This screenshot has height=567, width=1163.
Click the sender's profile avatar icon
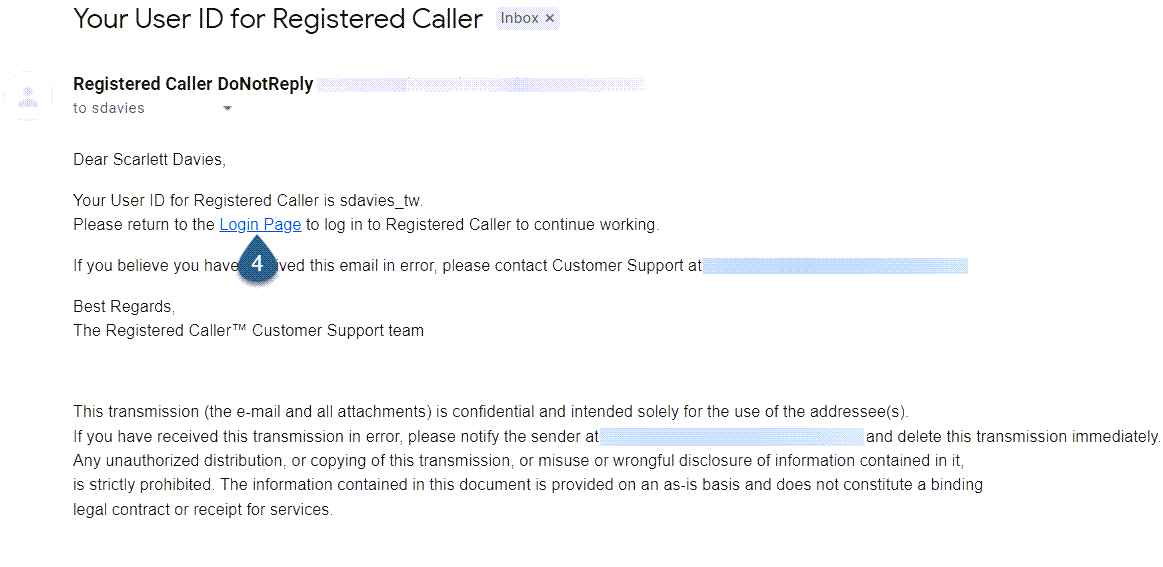[29, 96]
